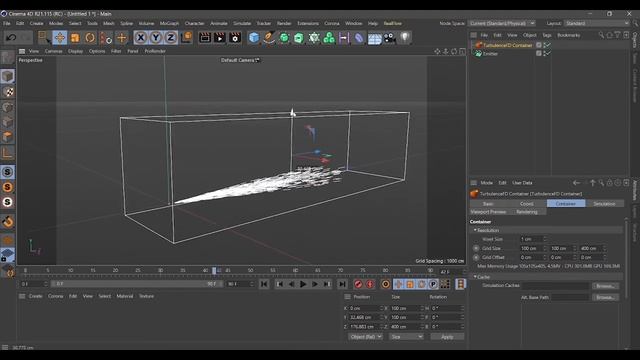Viewport: 640px width, 360px height.
Task: Toggle the Z axis lock
Action: pyautogui.click(x=171, y=38)
